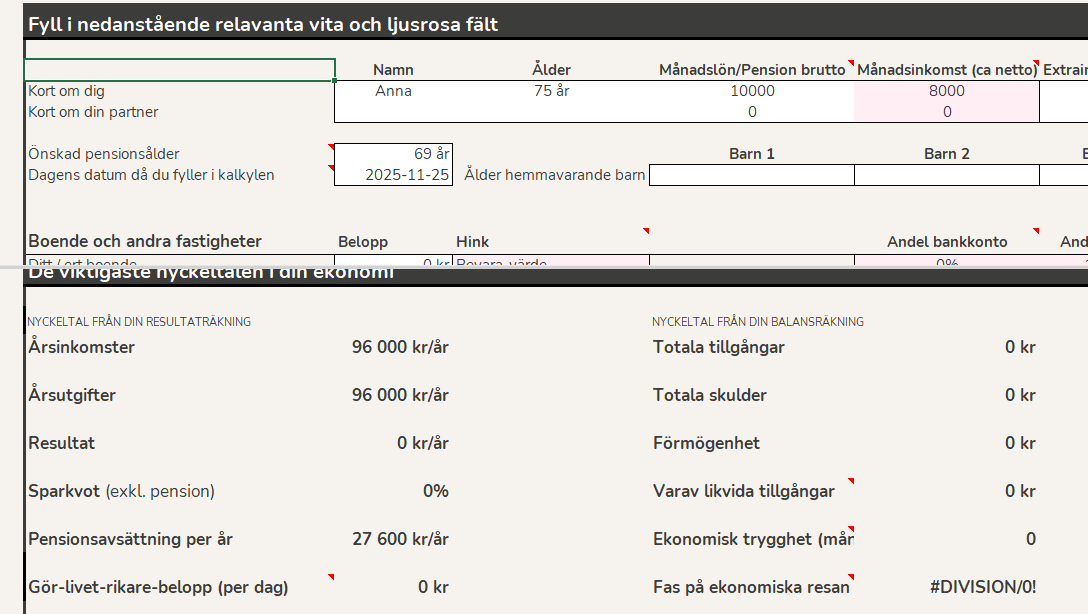The width and height of the screenshot is (1088, 614).
Task: Click the Ekonomisk trygghet value 0
Action: (1030, 539)
